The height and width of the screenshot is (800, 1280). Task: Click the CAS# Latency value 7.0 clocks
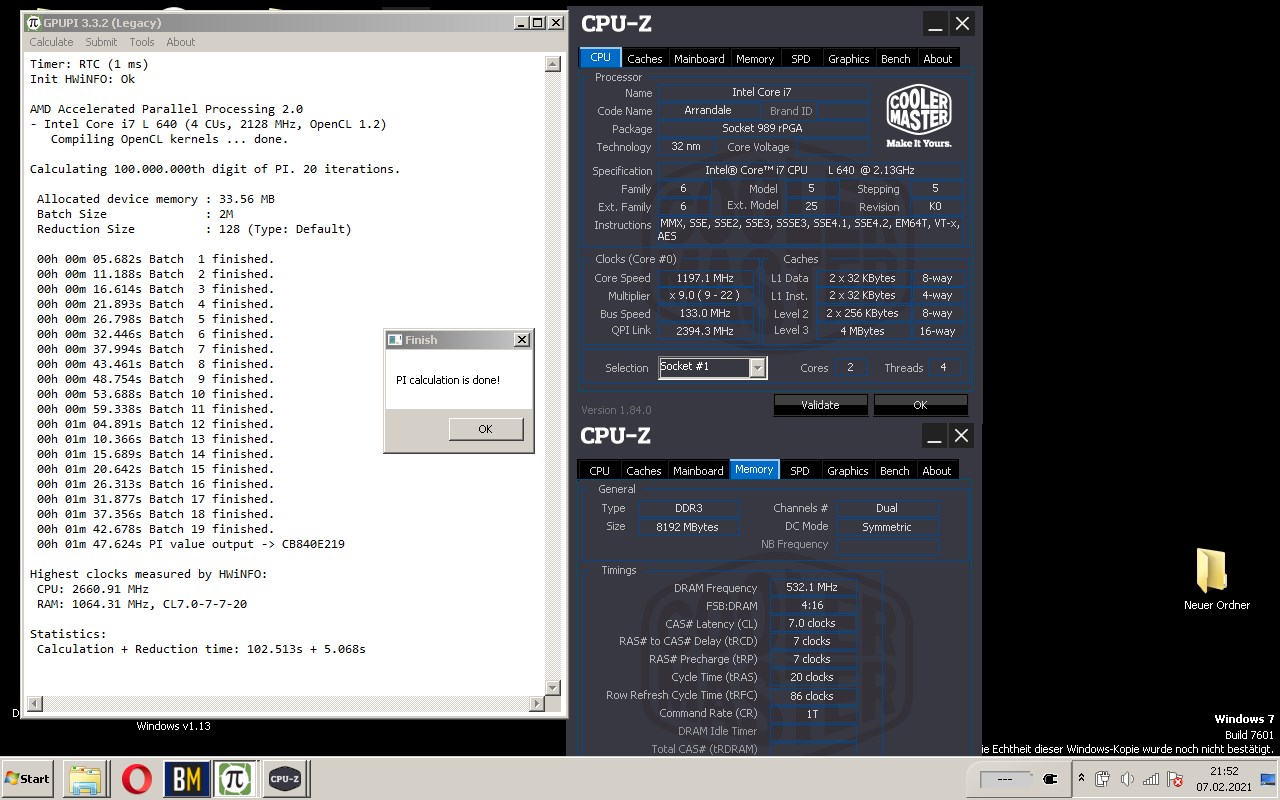[813, 624]
